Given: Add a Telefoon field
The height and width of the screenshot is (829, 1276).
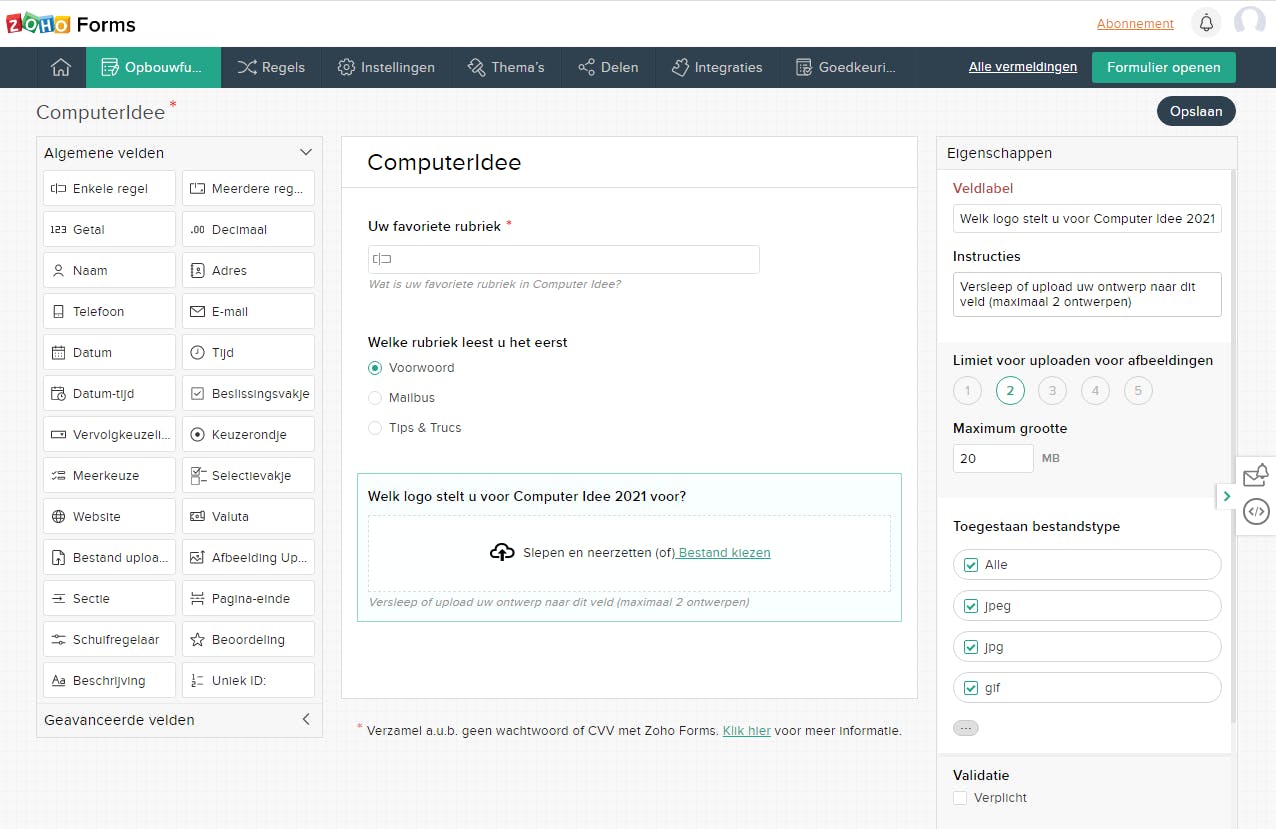Looking at the screenshot, I should coord(110,311).
